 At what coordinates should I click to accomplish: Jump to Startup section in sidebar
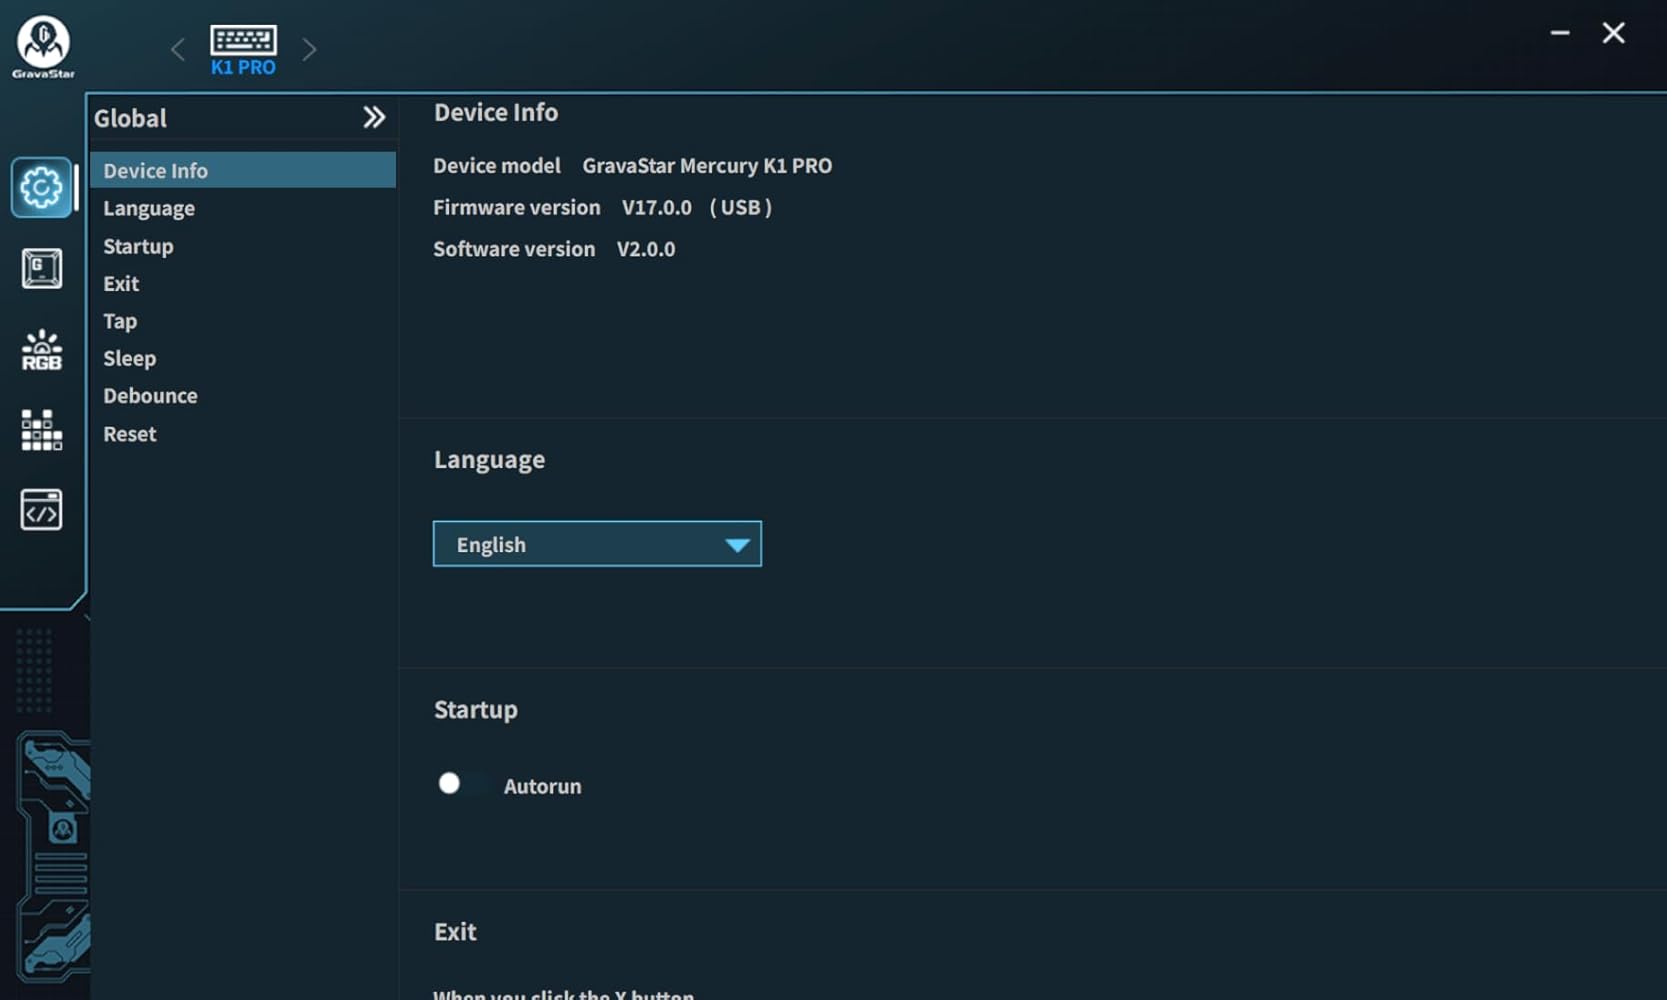pyautogui.click(x=138, y=246)
